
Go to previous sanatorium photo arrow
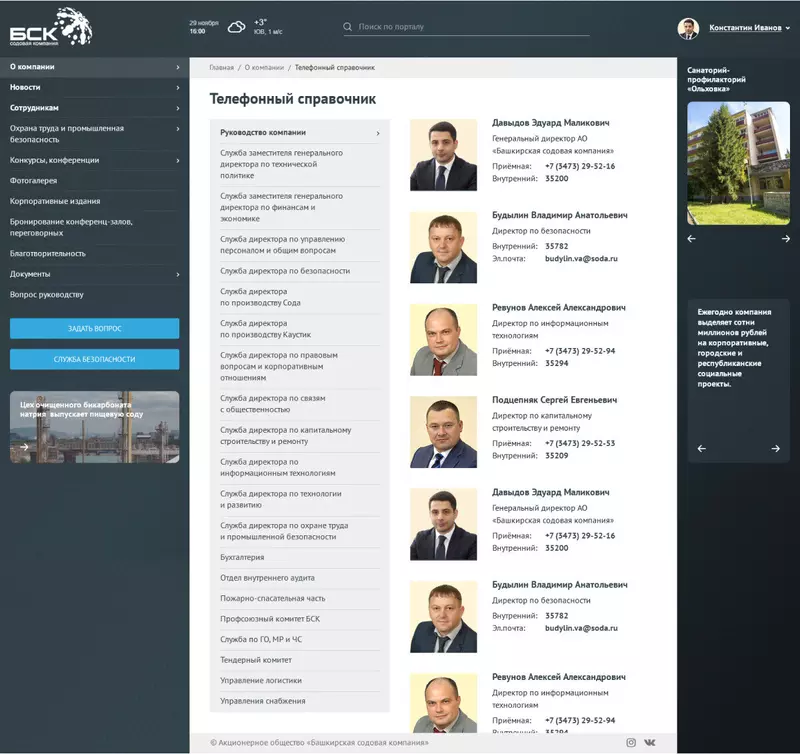point(692,239)
